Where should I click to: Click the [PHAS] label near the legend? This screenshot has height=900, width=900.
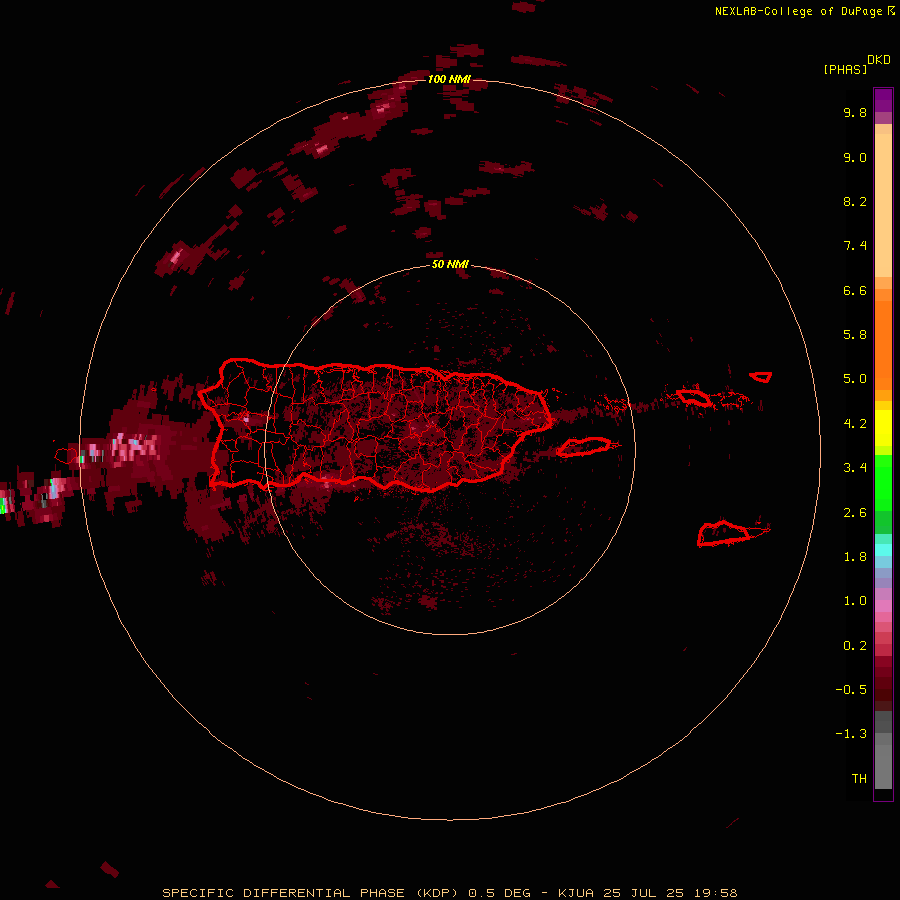pyautogui.click(x=845, y=70)
